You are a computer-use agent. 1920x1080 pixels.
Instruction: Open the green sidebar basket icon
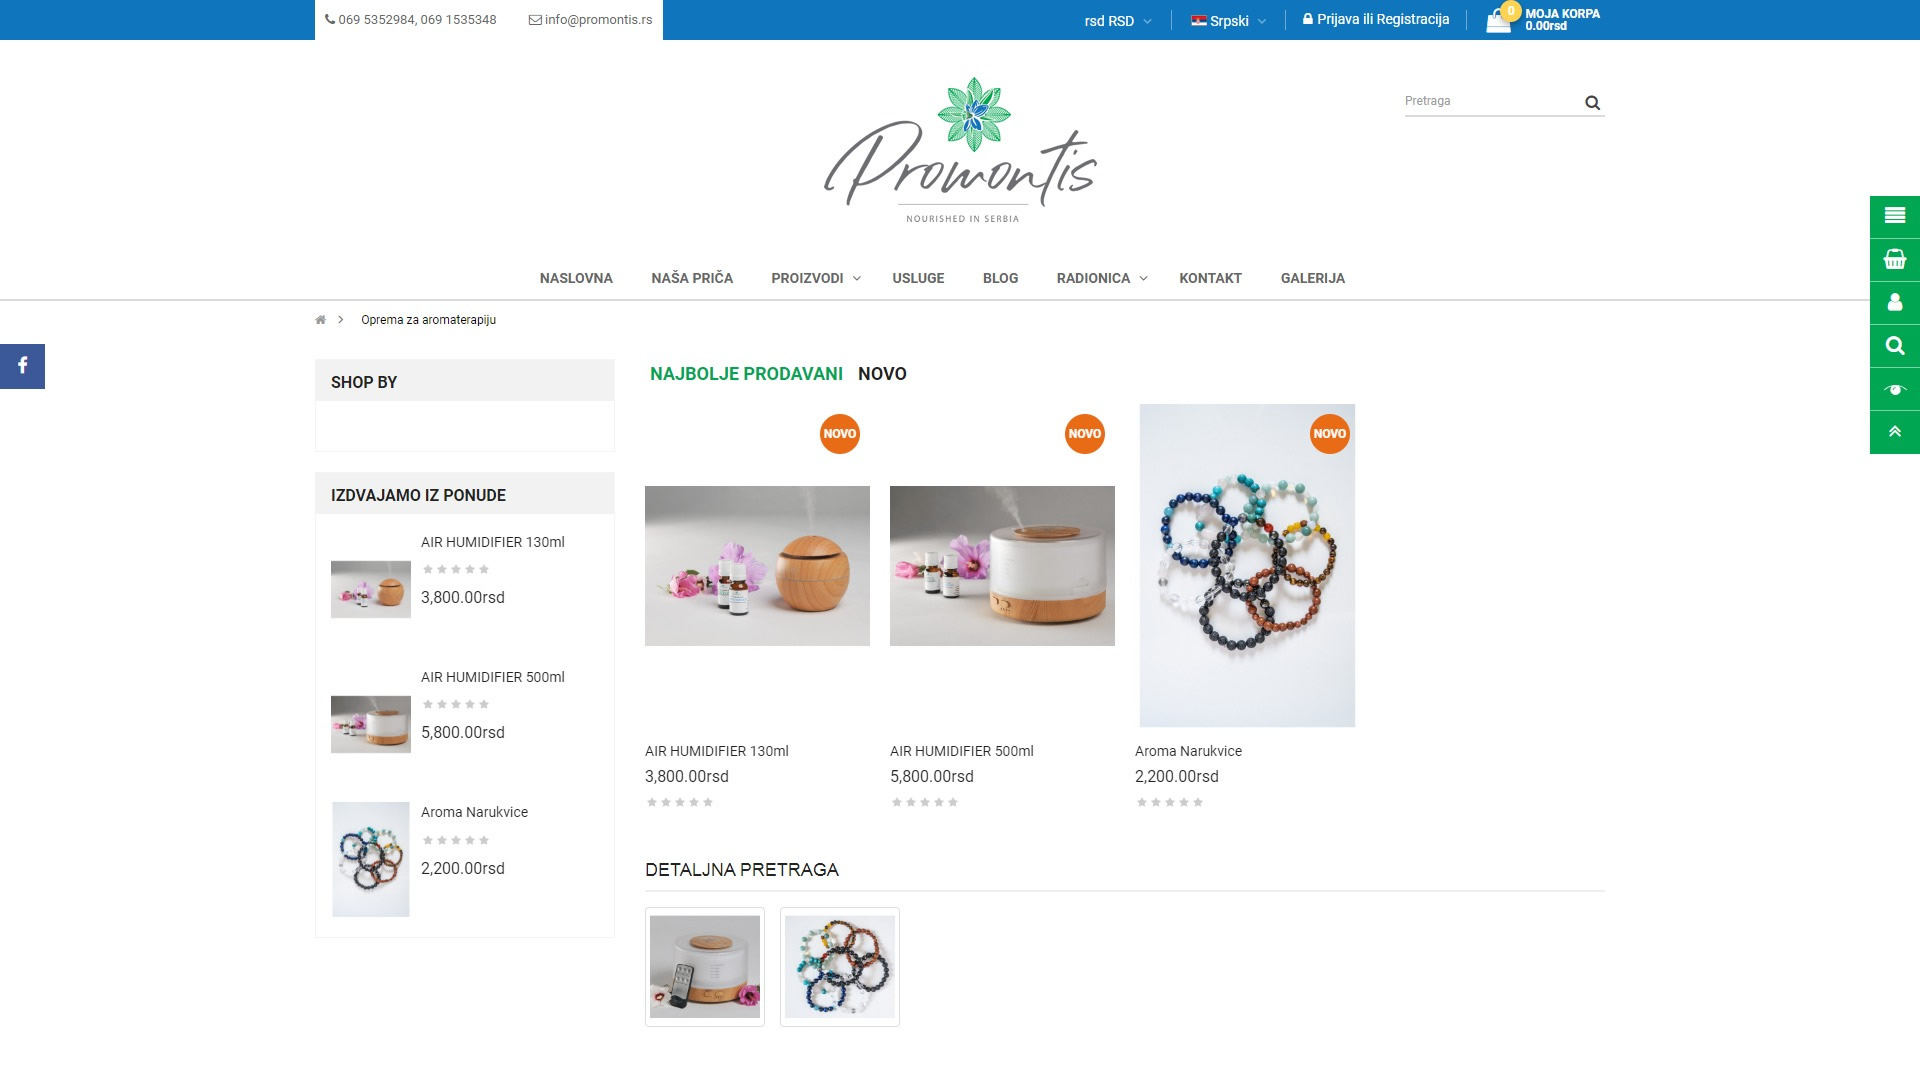1894,260
